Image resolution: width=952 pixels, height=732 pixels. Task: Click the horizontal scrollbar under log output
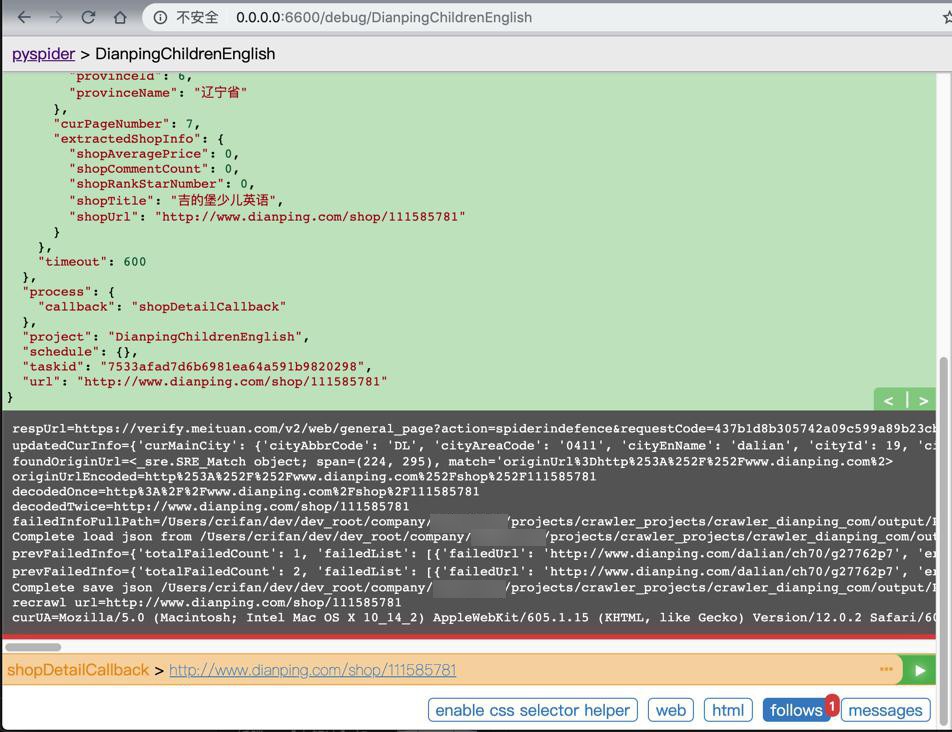pos(33,647)
